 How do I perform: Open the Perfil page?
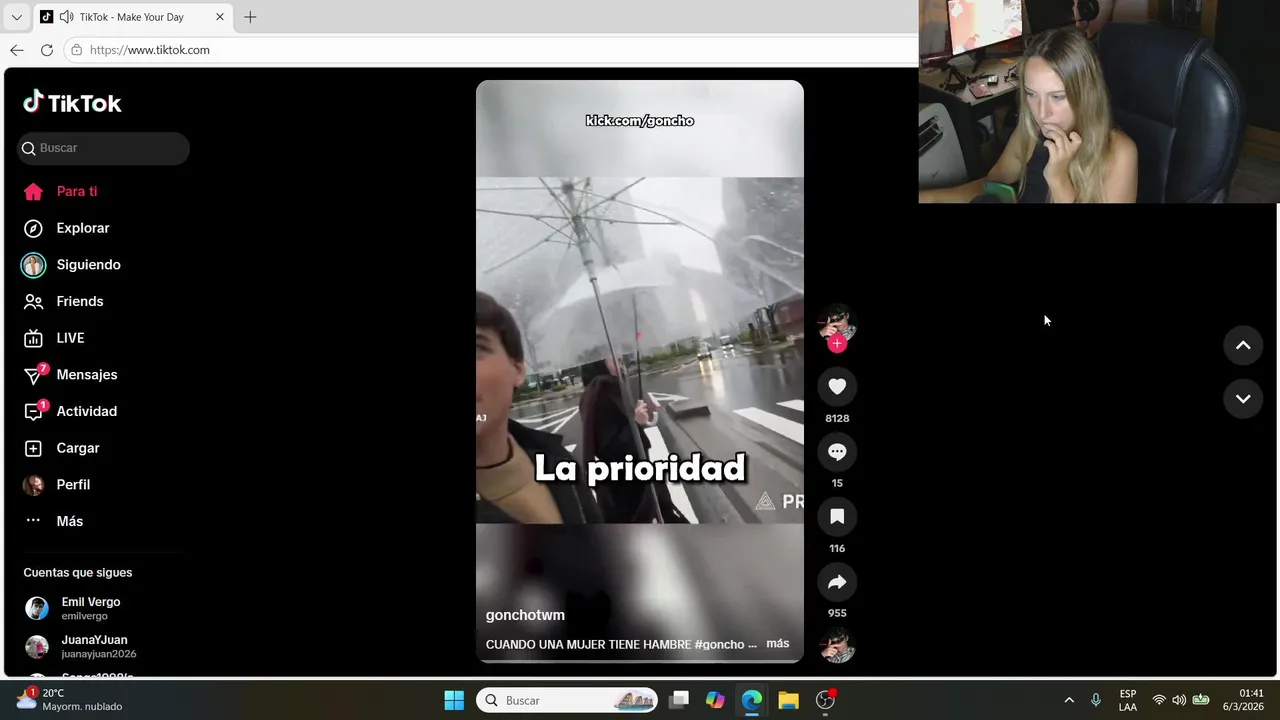56,484
